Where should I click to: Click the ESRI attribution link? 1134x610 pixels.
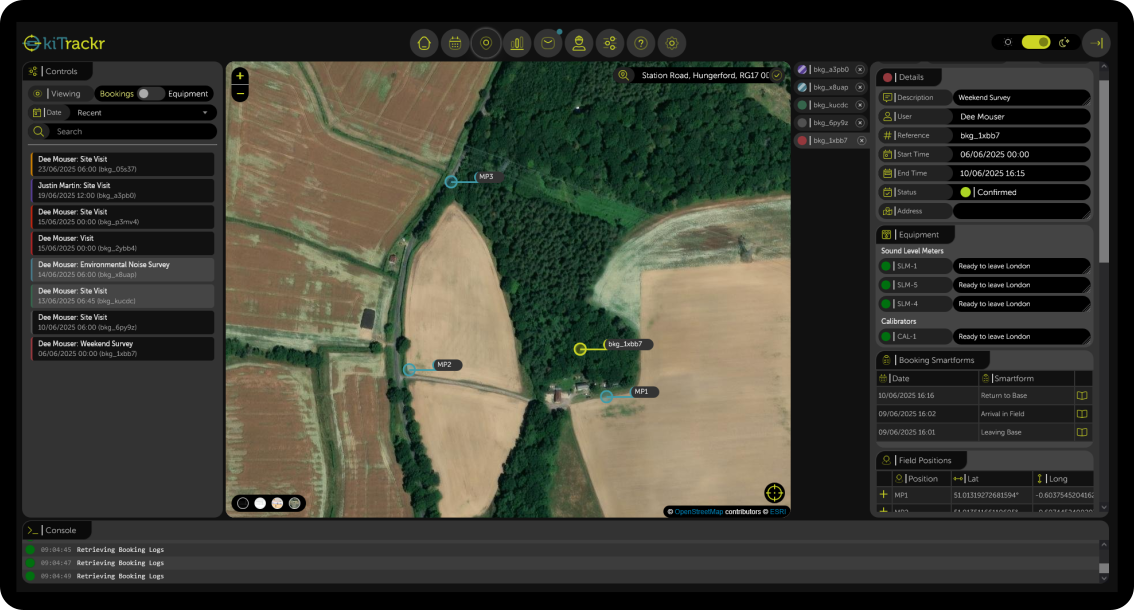[777, 511]
